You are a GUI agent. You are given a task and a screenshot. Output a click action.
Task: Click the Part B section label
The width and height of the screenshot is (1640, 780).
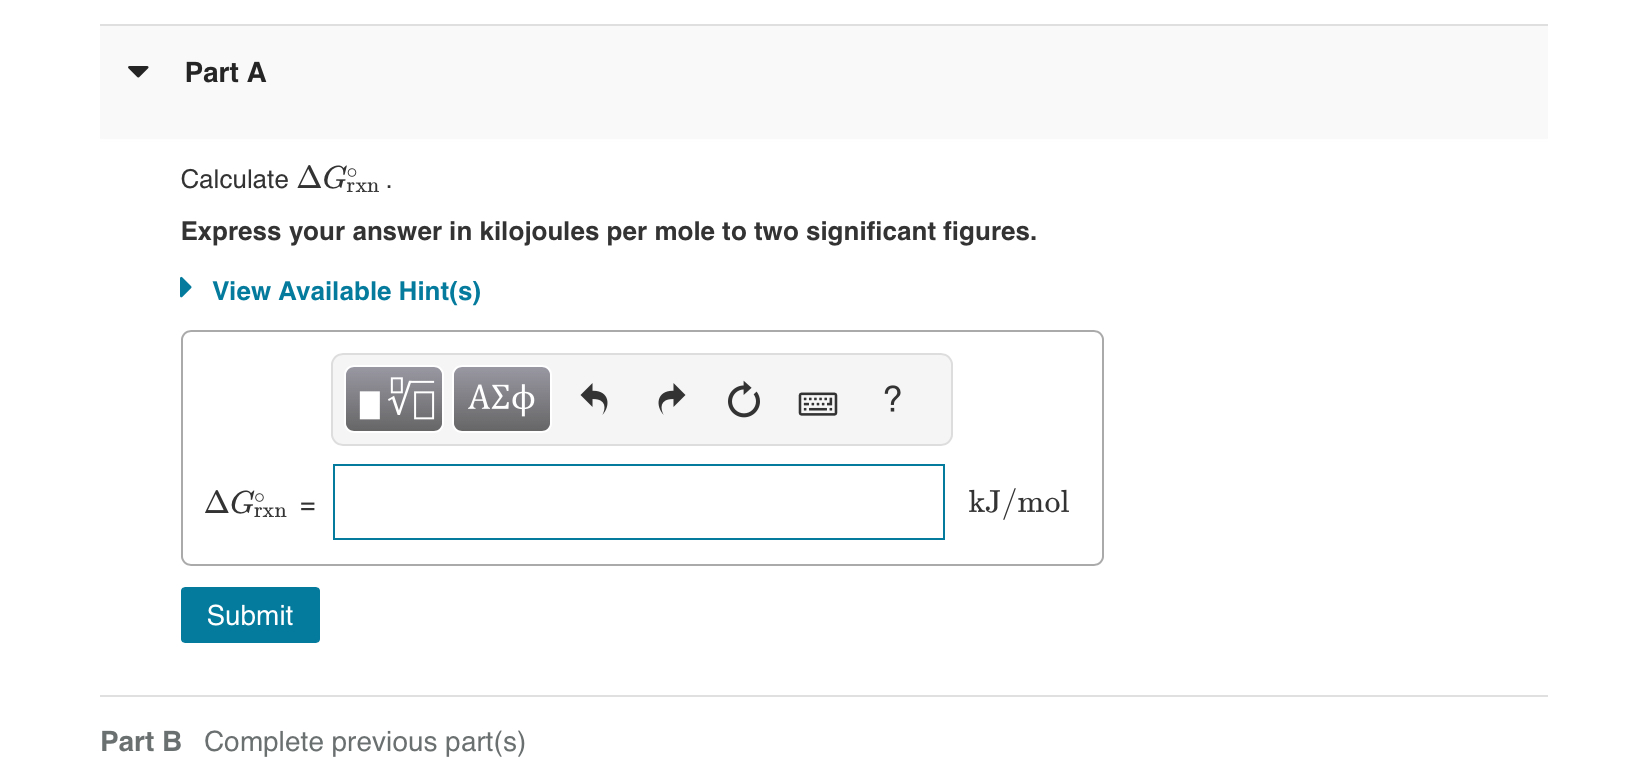(x=141, y=742)
